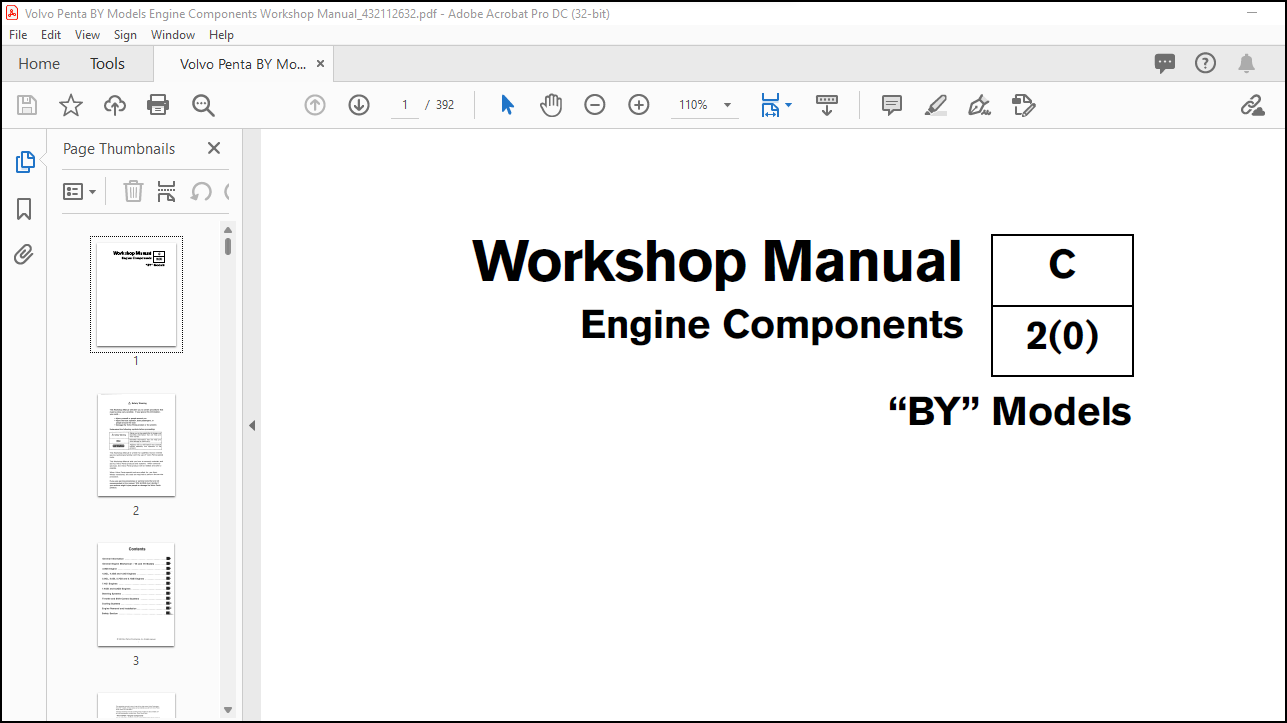Viewport: 1287px width, 723px height.
Task: Click the insert pages icon in thumbnails panel
Action: coord(167,191)
